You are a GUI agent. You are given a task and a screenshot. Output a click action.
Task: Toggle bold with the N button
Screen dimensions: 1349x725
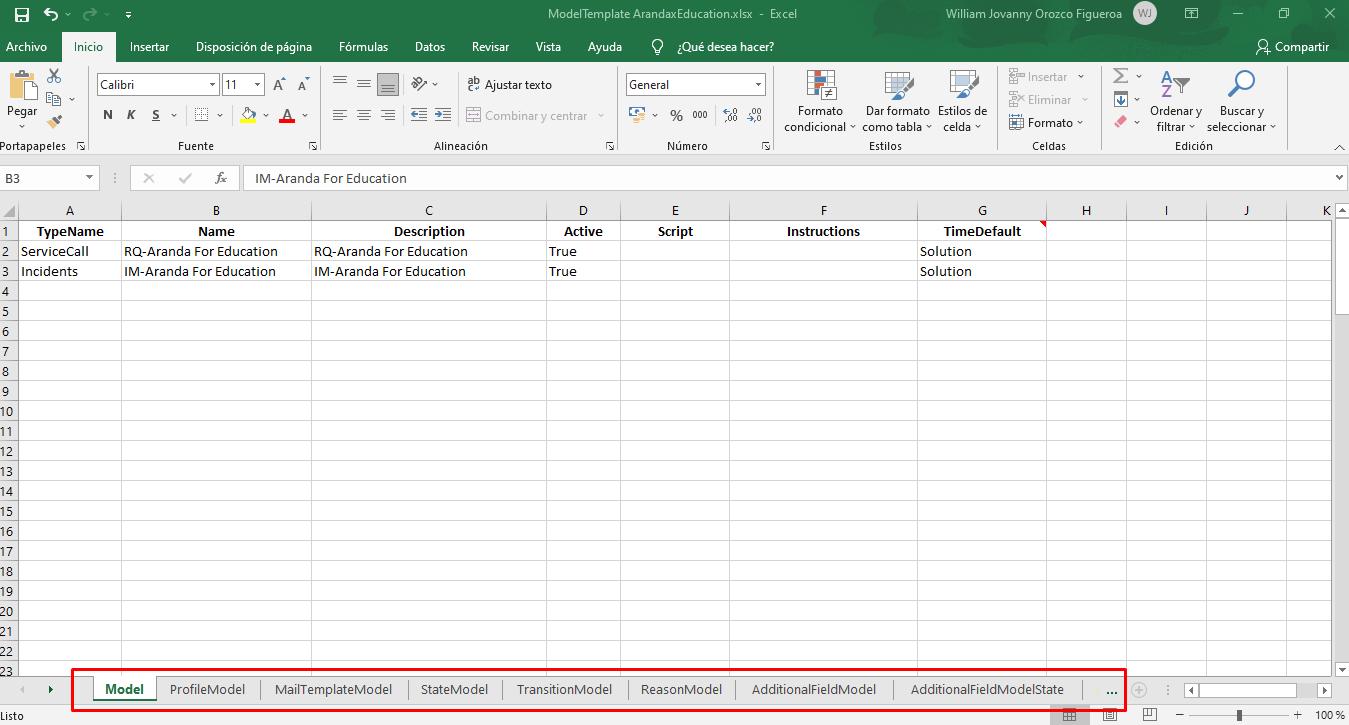108,115
